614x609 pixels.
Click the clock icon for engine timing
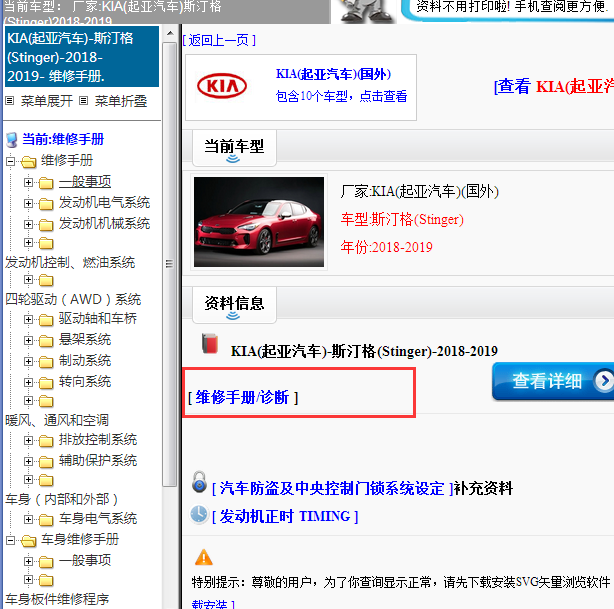point(199,514)
